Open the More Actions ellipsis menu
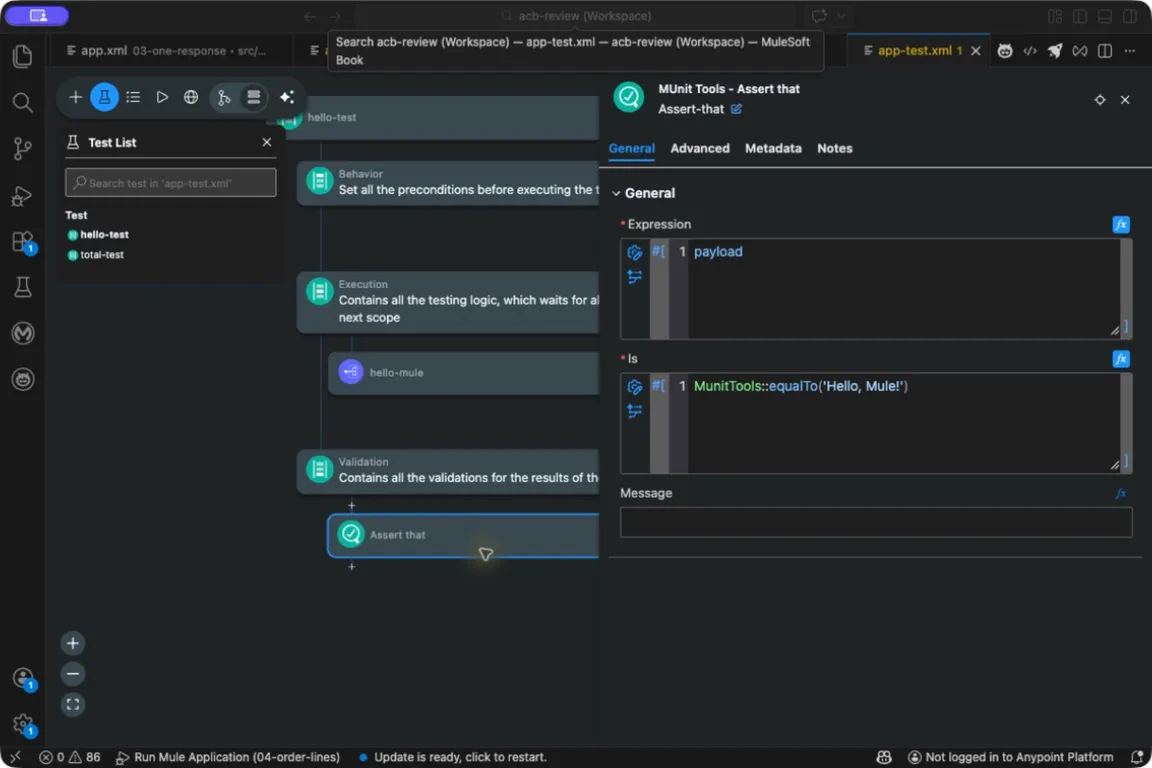Viewport: 1152px width, 768px height. pos(1129,51)
